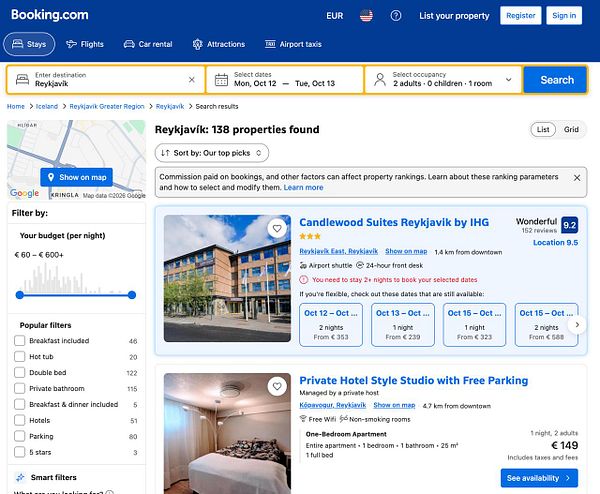Open Candlewood Suites Reykjavik by IHG title
This screenshot has width=600, height=494.
394,222
